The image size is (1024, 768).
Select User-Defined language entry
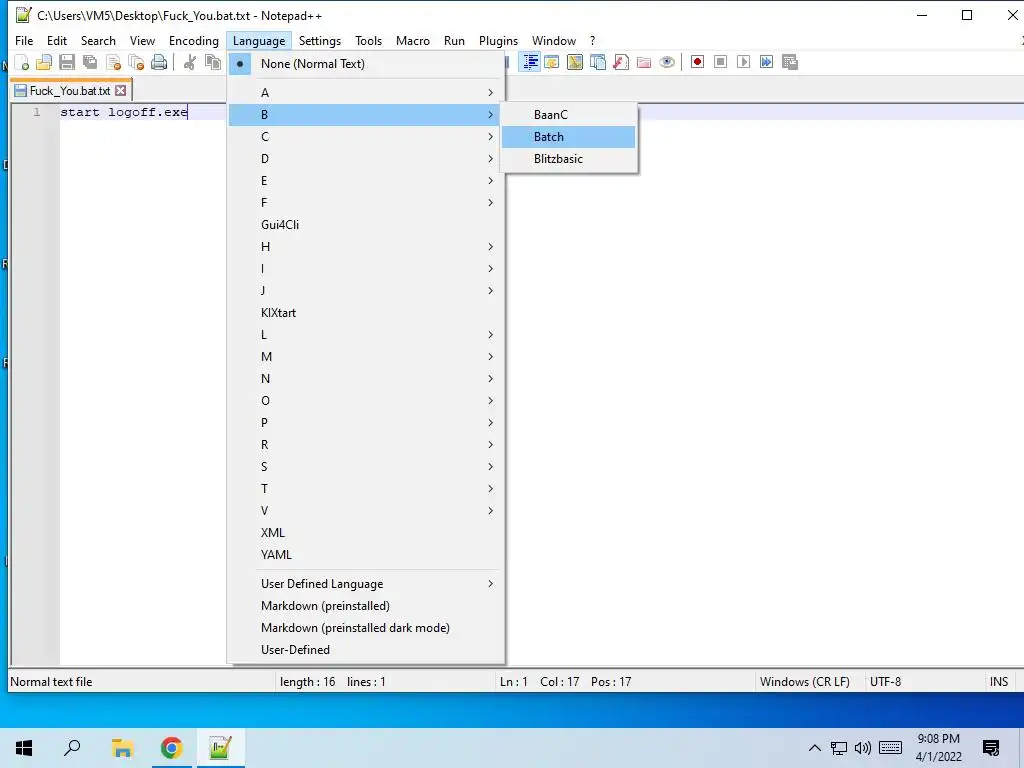click(366, 650)
